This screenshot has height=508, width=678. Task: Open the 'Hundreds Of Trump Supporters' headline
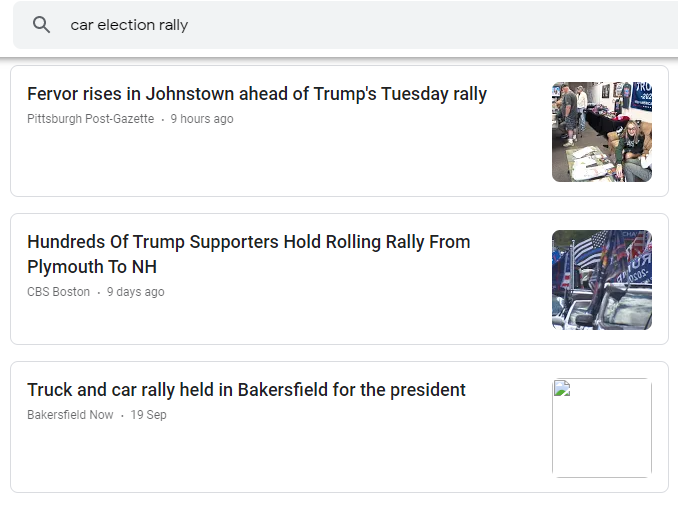coord(248,242)
